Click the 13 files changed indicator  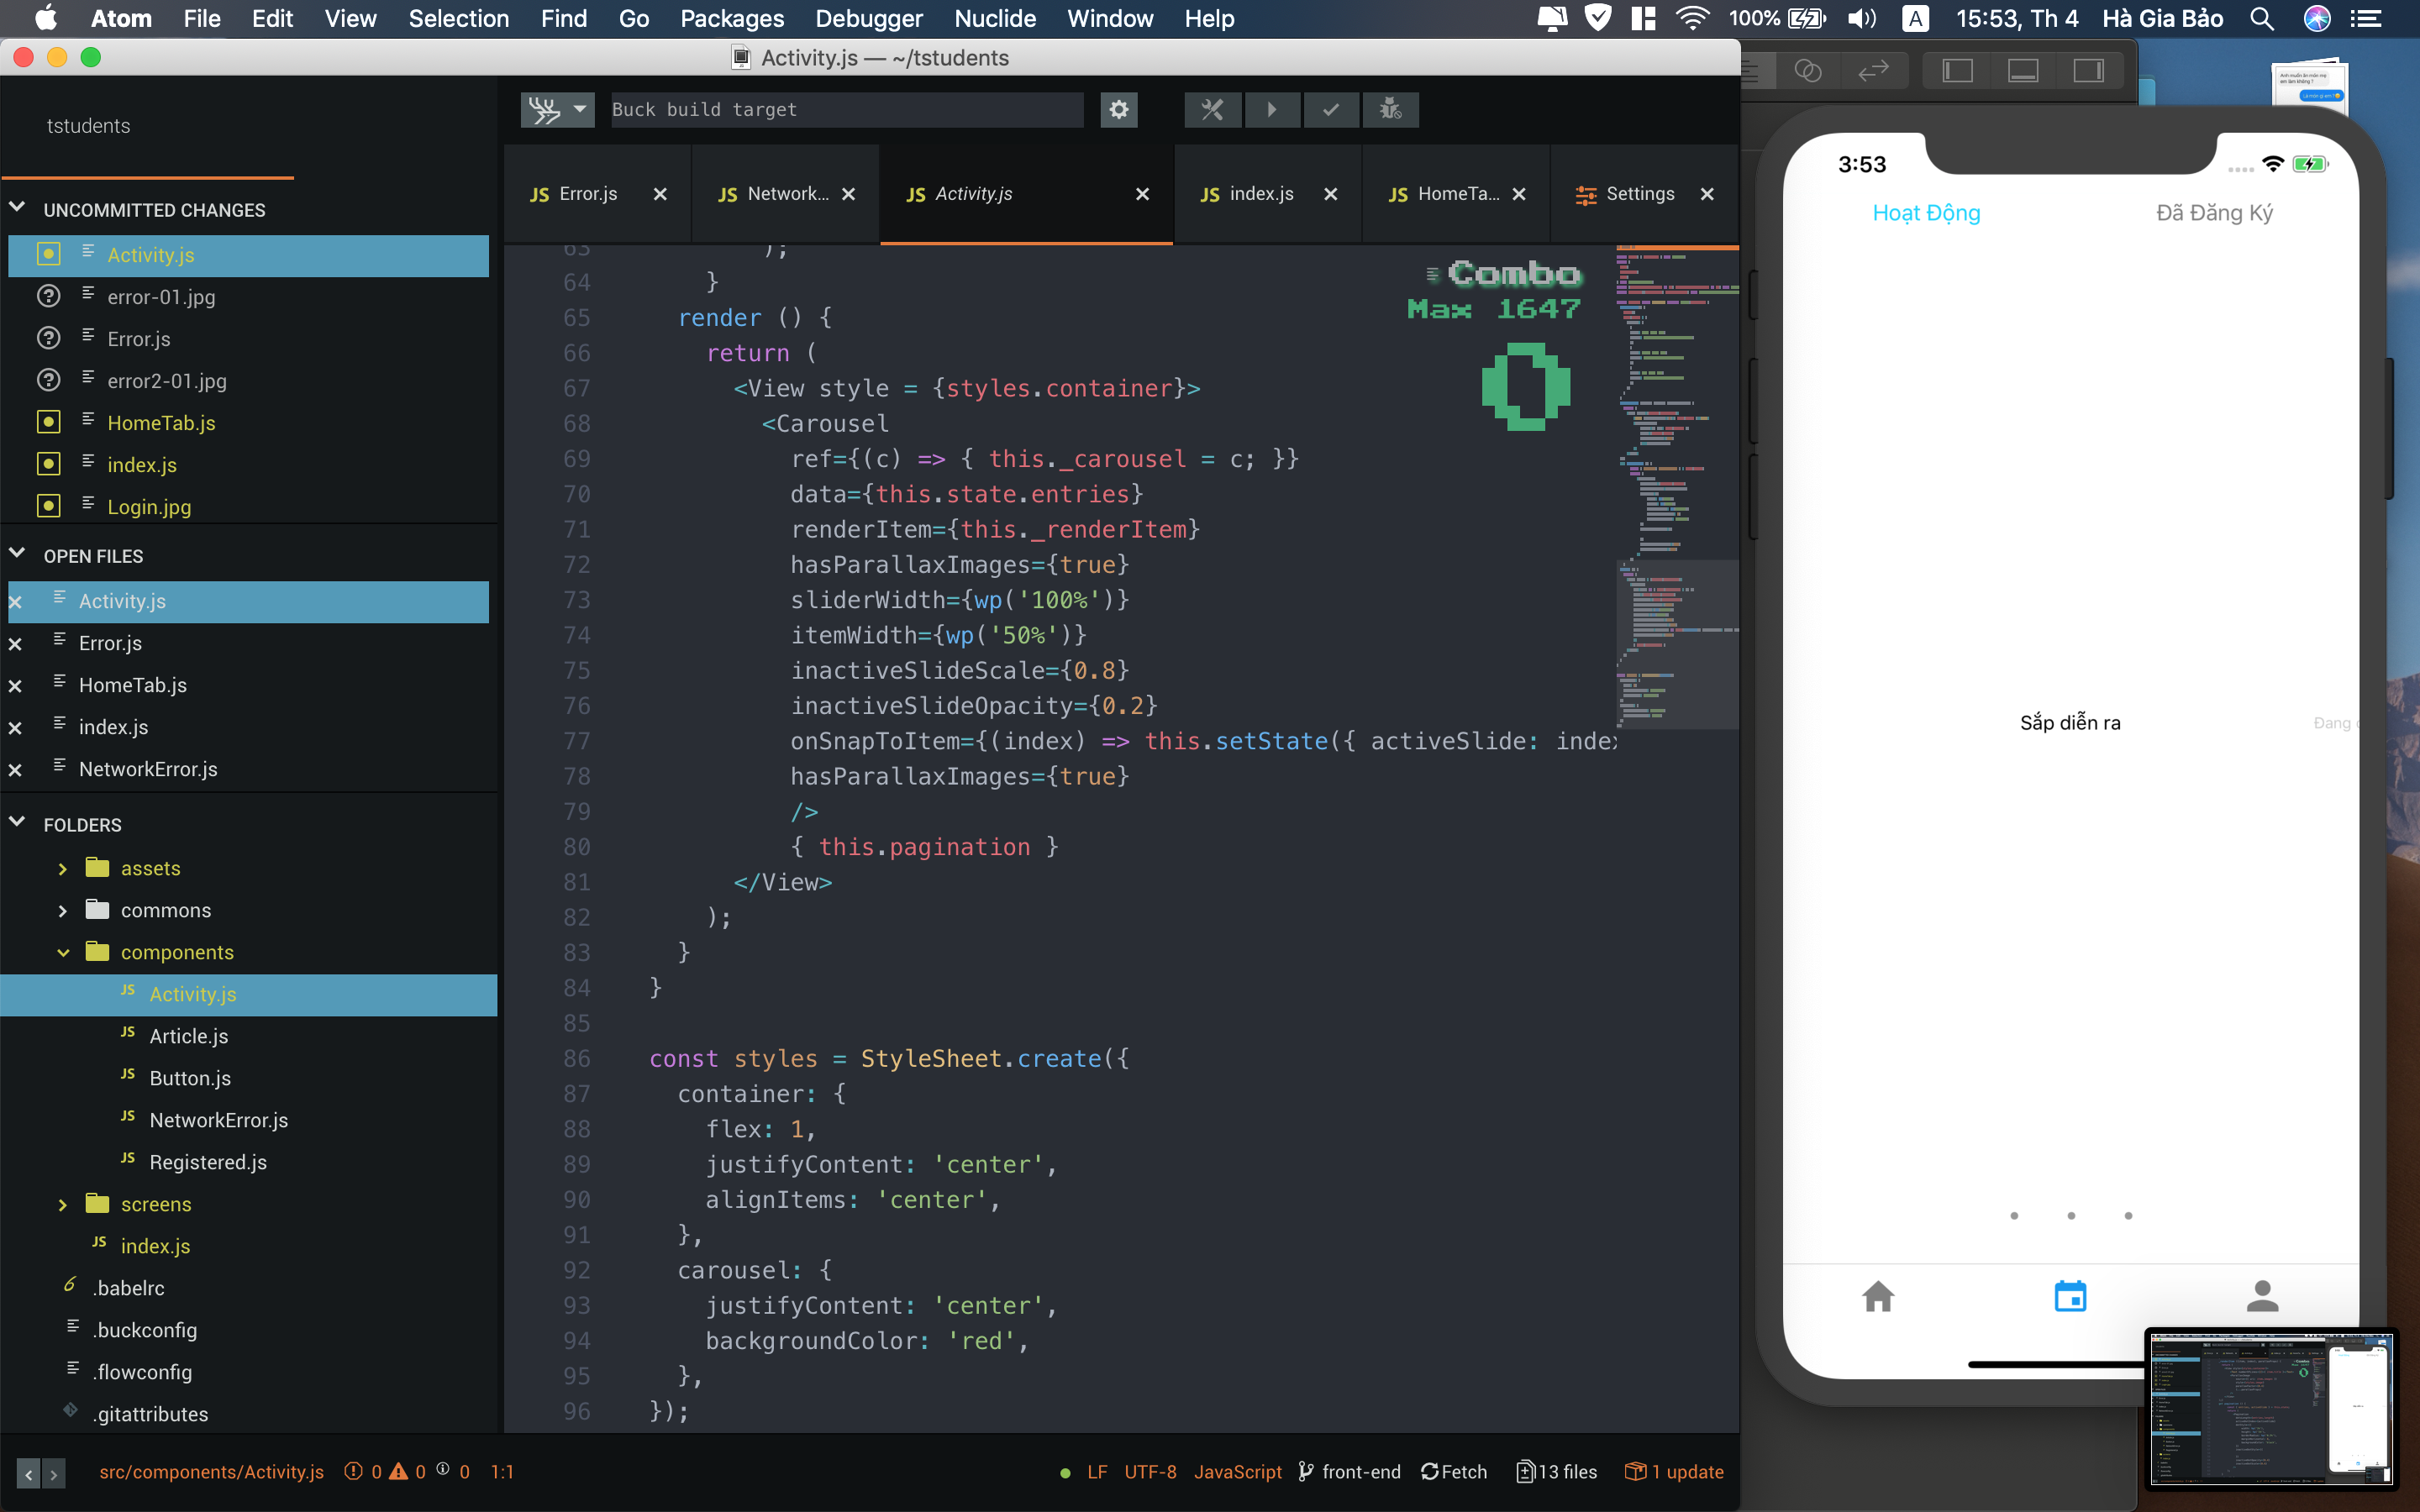click(1556, 1472)
